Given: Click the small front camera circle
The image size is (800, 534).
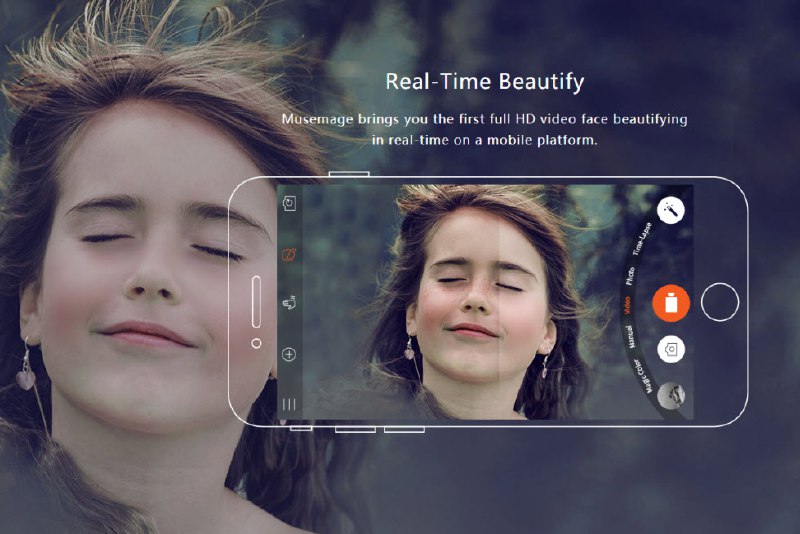Looking at the screenshot, I should [256, 343].
